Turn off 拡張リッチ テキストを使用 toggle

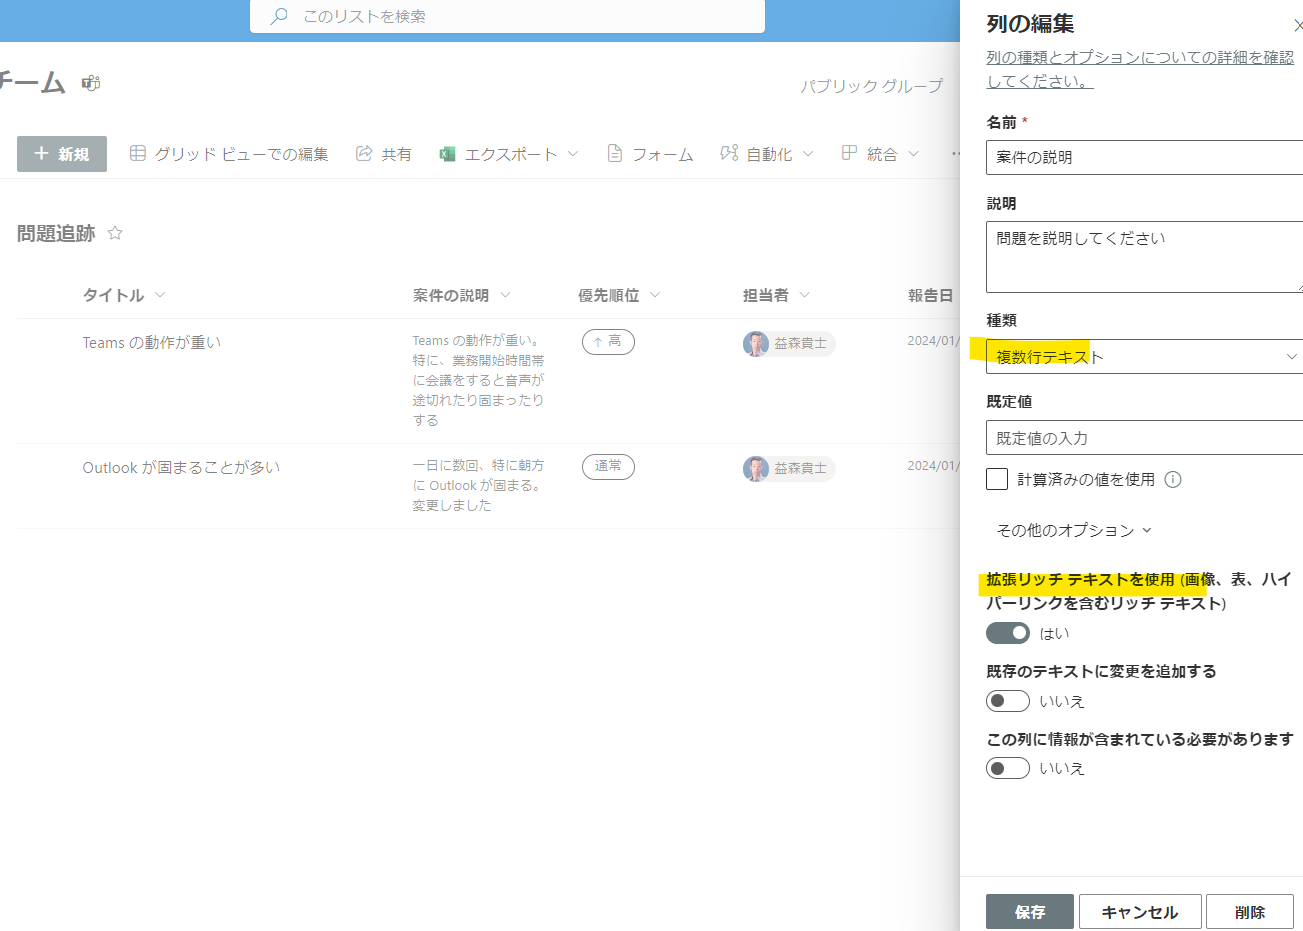pyautogui.click(x=1008, y=633)
